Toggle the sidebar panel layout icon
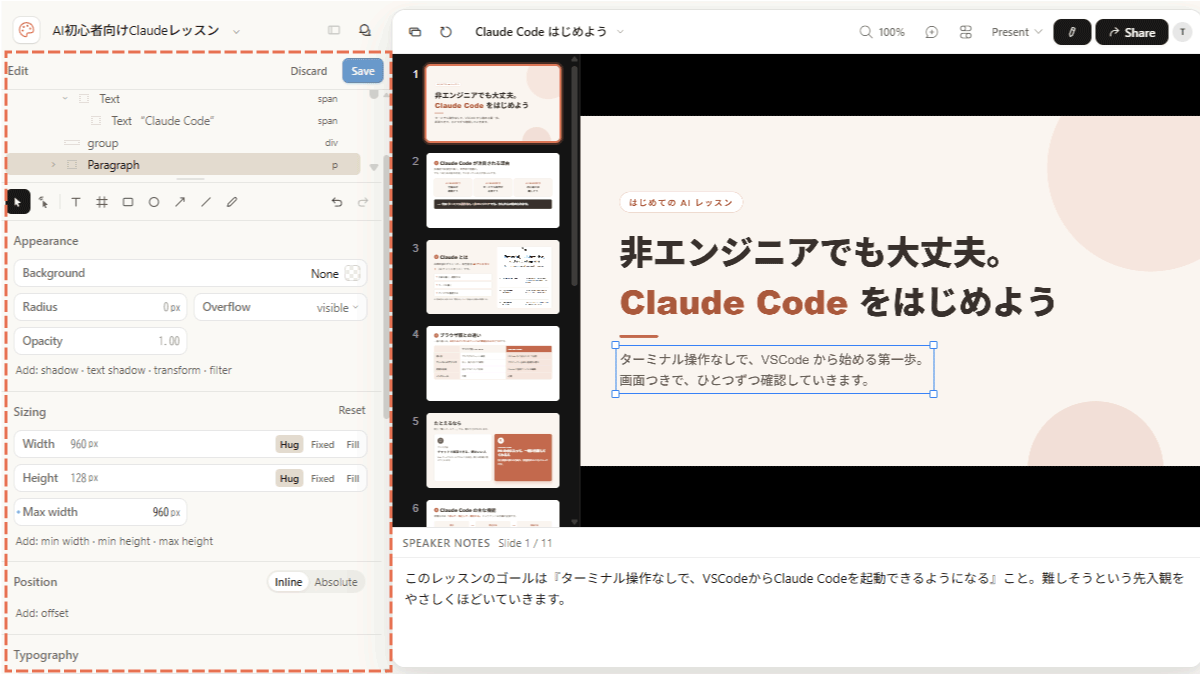The width and height of the screenshot is (1200, 675). click(x=334, y=31)
